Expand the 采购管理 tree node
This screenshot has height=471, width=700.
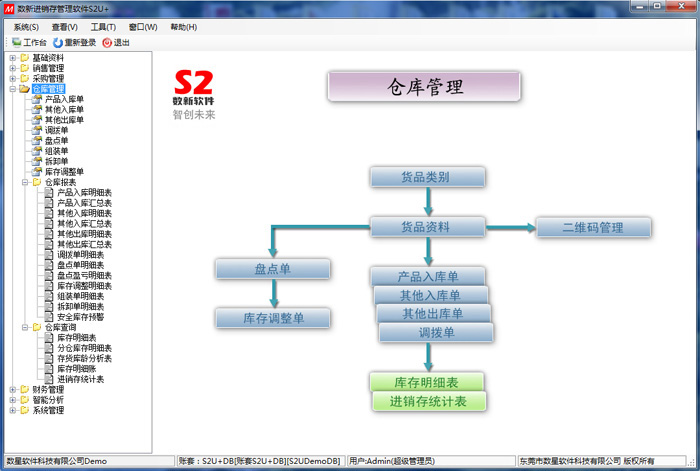(x=13, y=79)
